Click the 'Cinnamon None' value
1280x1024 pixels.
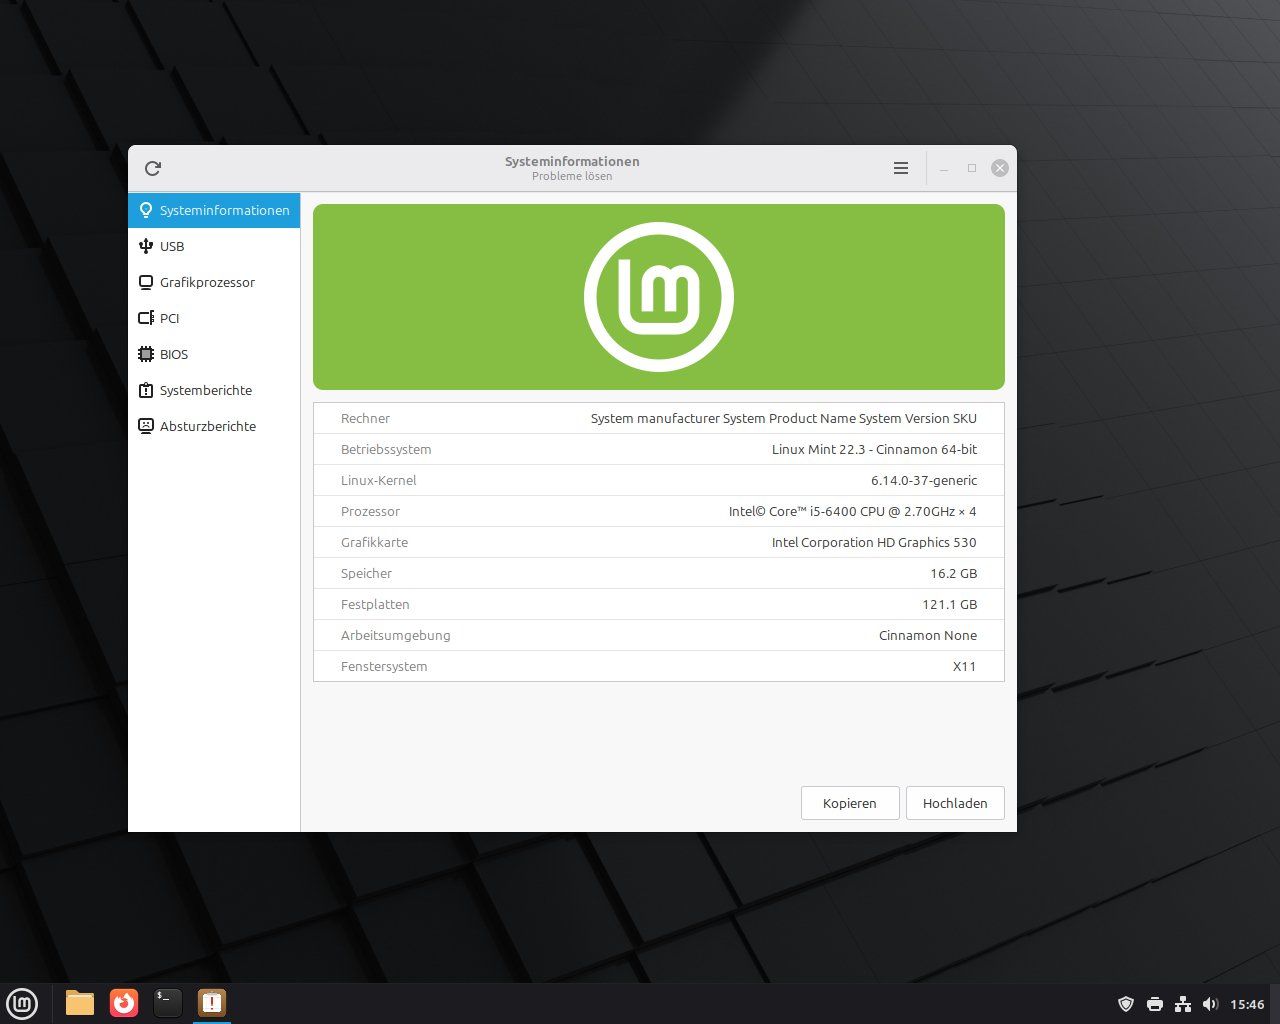coord(928,635)
